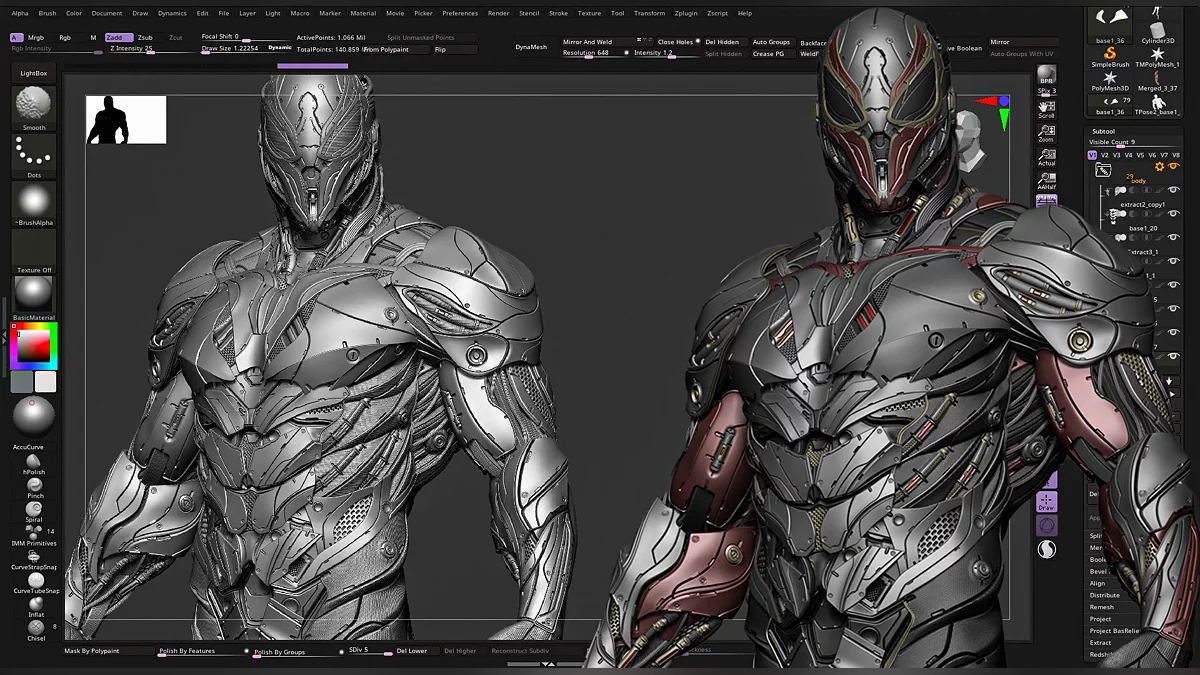
Task: Expand the Align section
Action: 1098,583
